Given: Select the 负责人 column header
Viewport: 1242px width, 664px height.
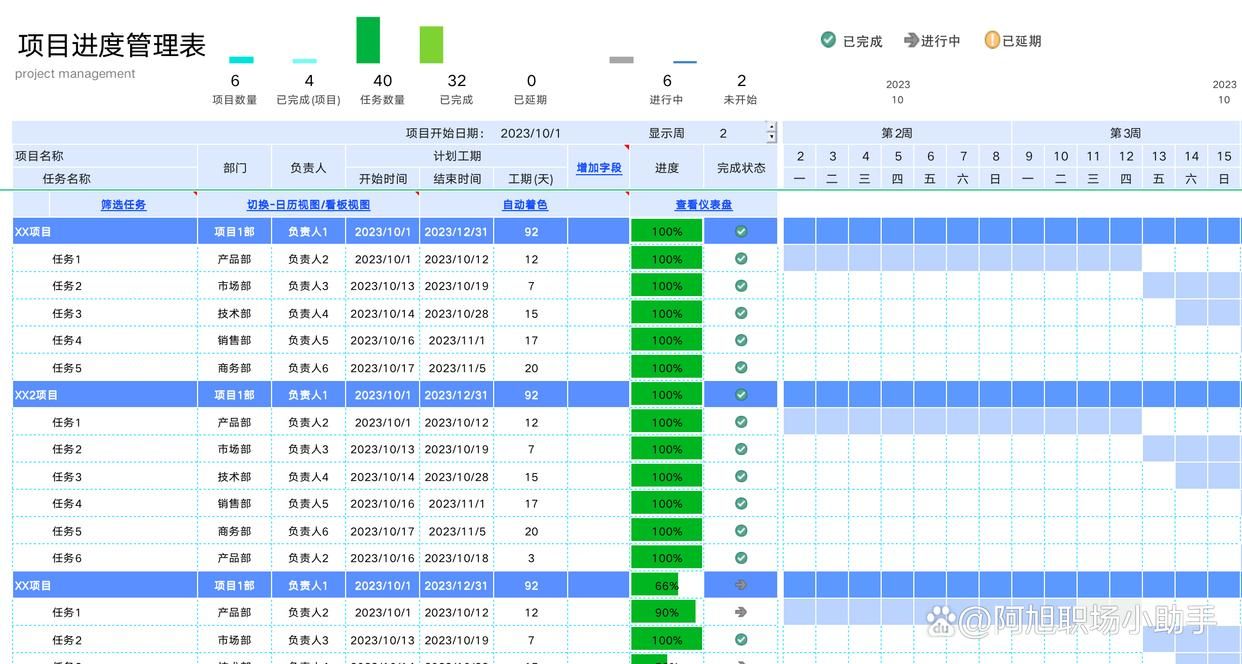Looking at the screenshot, I should pyautogui.click(x=308, y=168).
